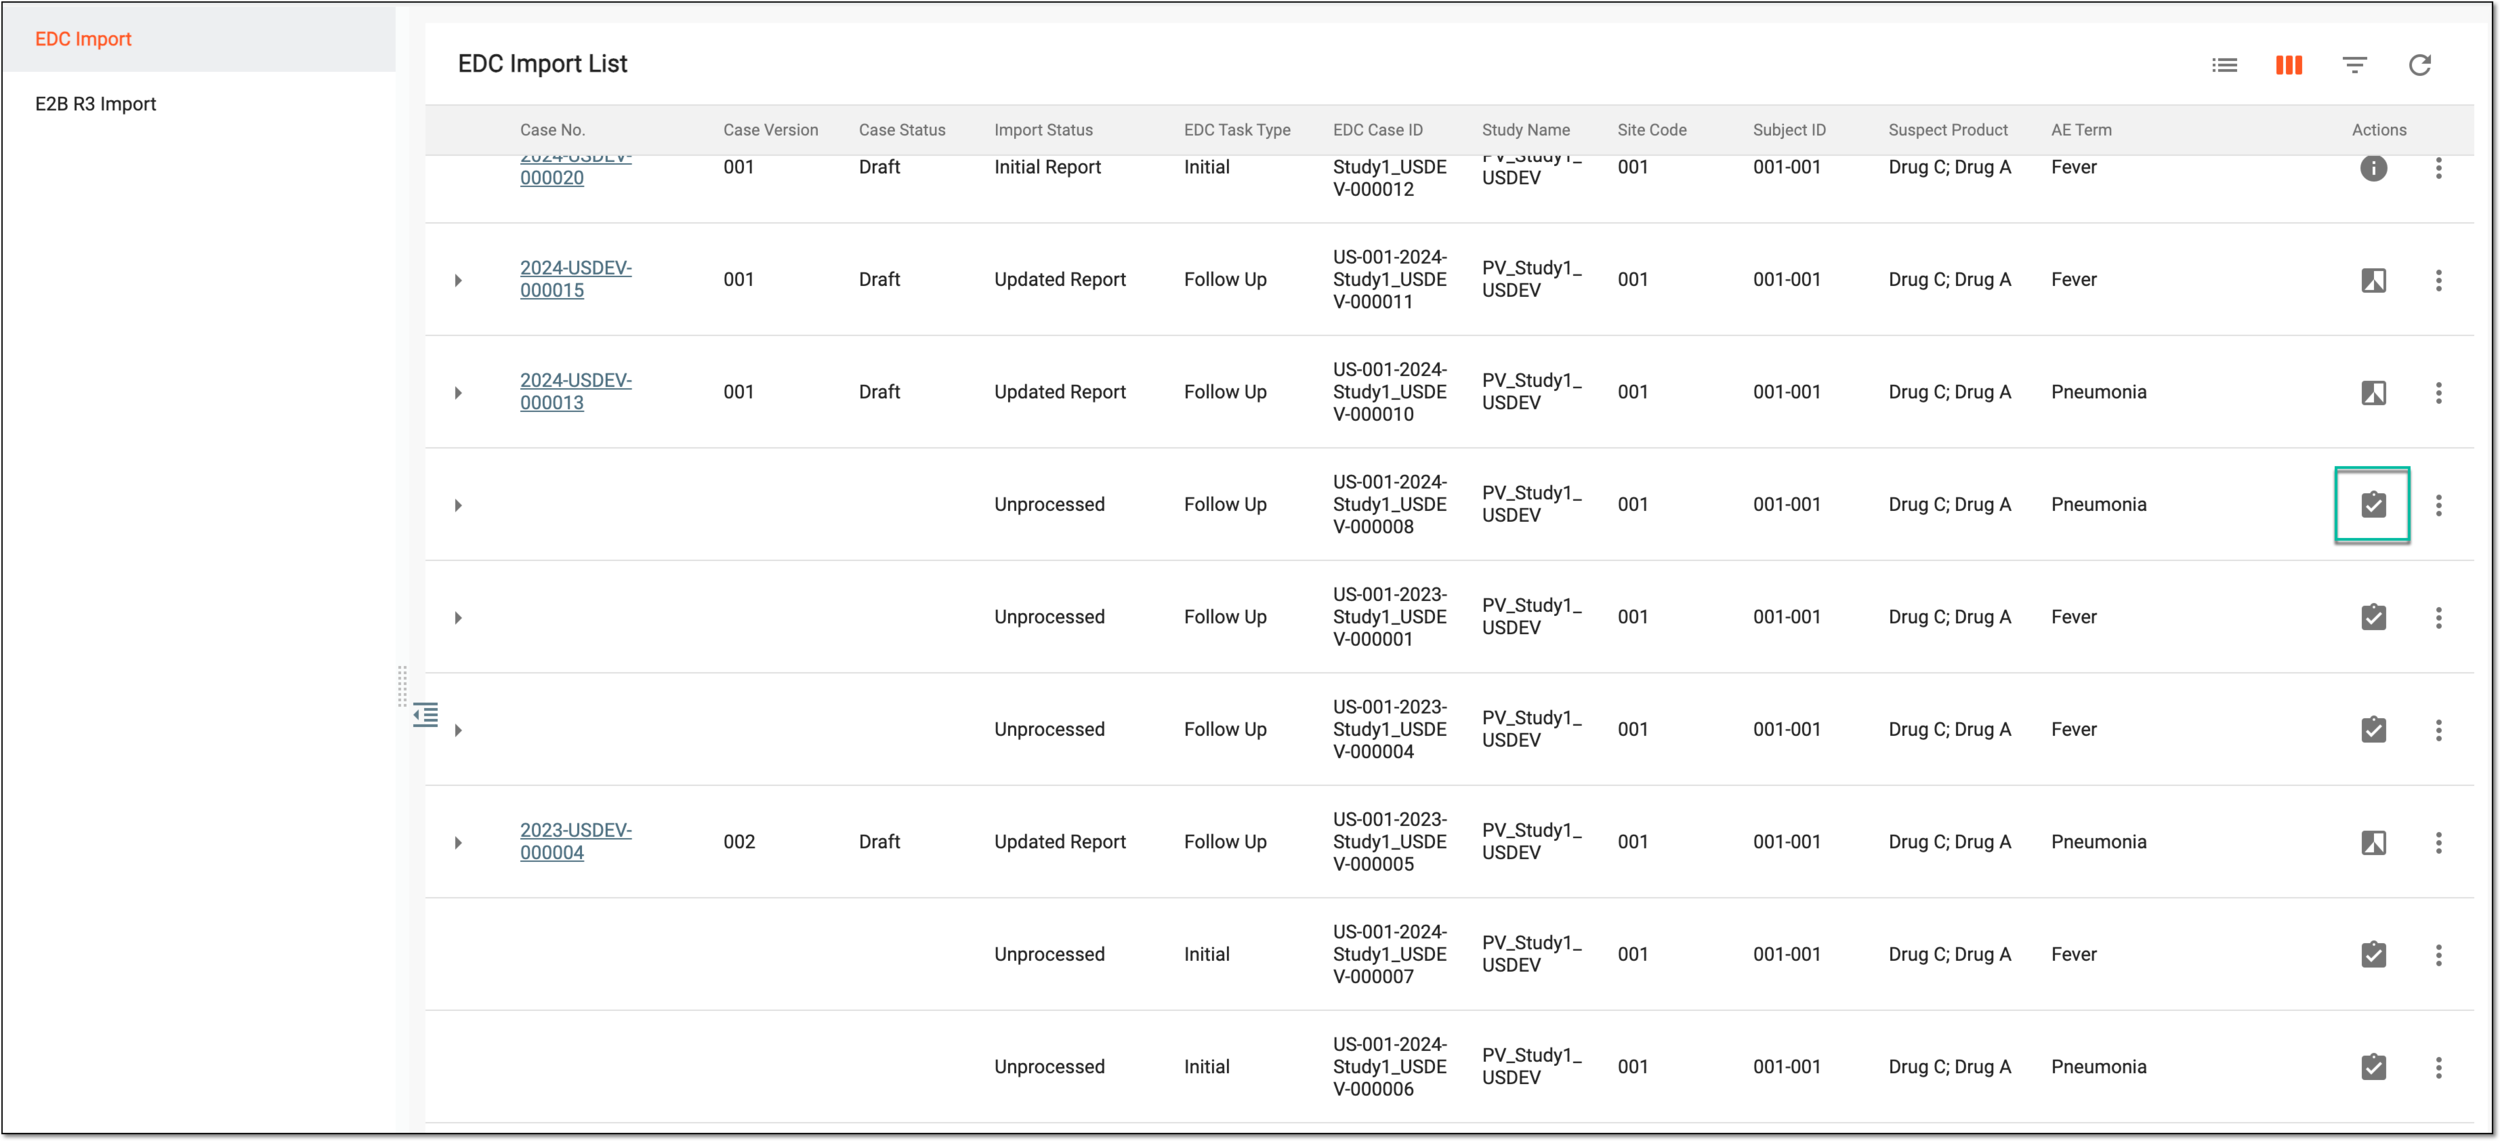Click the Case Status column header
The image size is (2500, 1141).
pos(901,130)
